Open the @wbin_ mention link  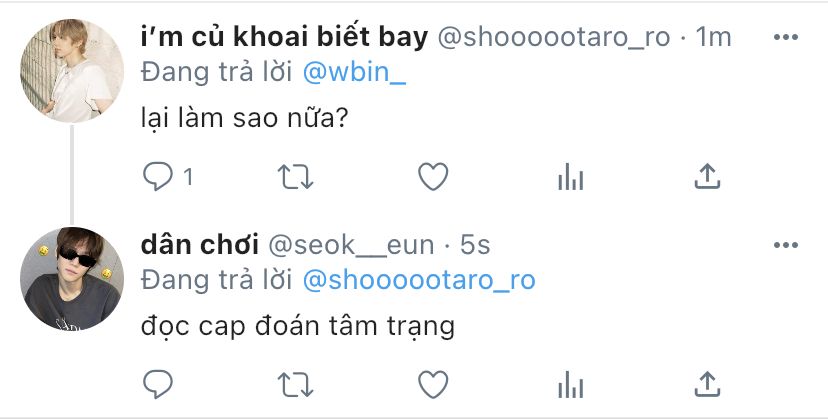pyautogui.click(x=354, y=72)
